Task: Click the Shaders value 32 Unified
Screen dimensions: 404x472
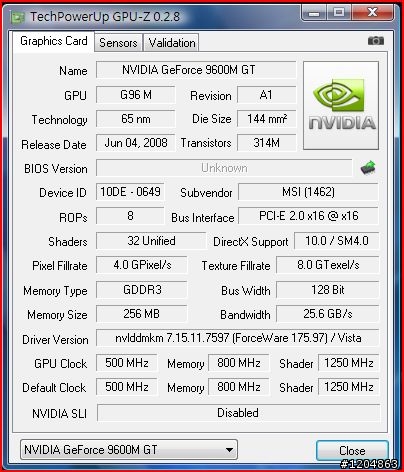Action: pos(151,241)
